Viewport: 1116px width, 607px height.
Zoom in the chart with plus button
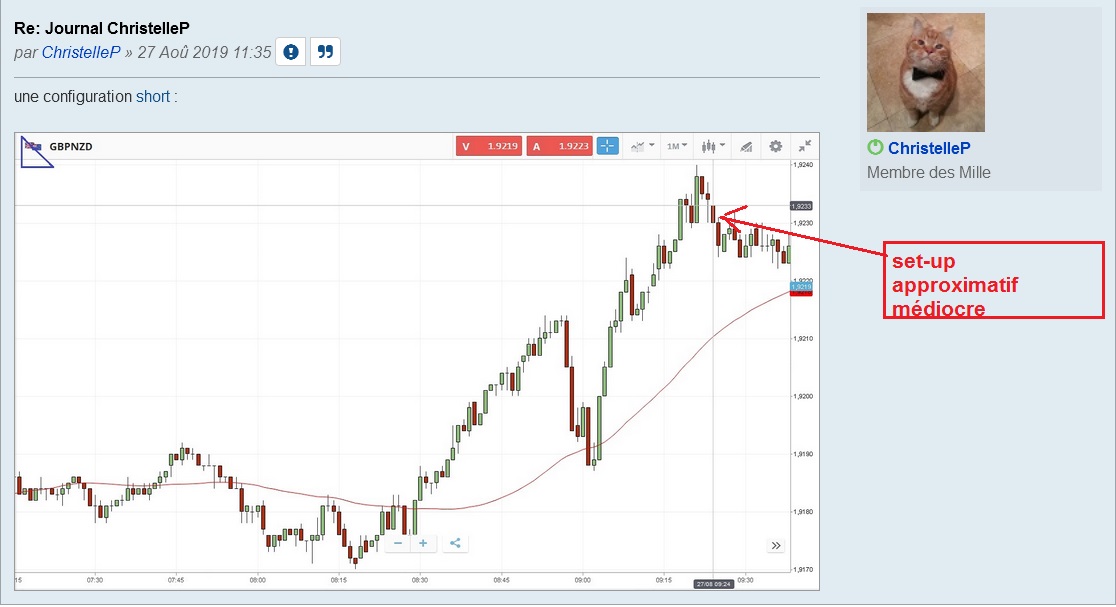pos(423,543)
